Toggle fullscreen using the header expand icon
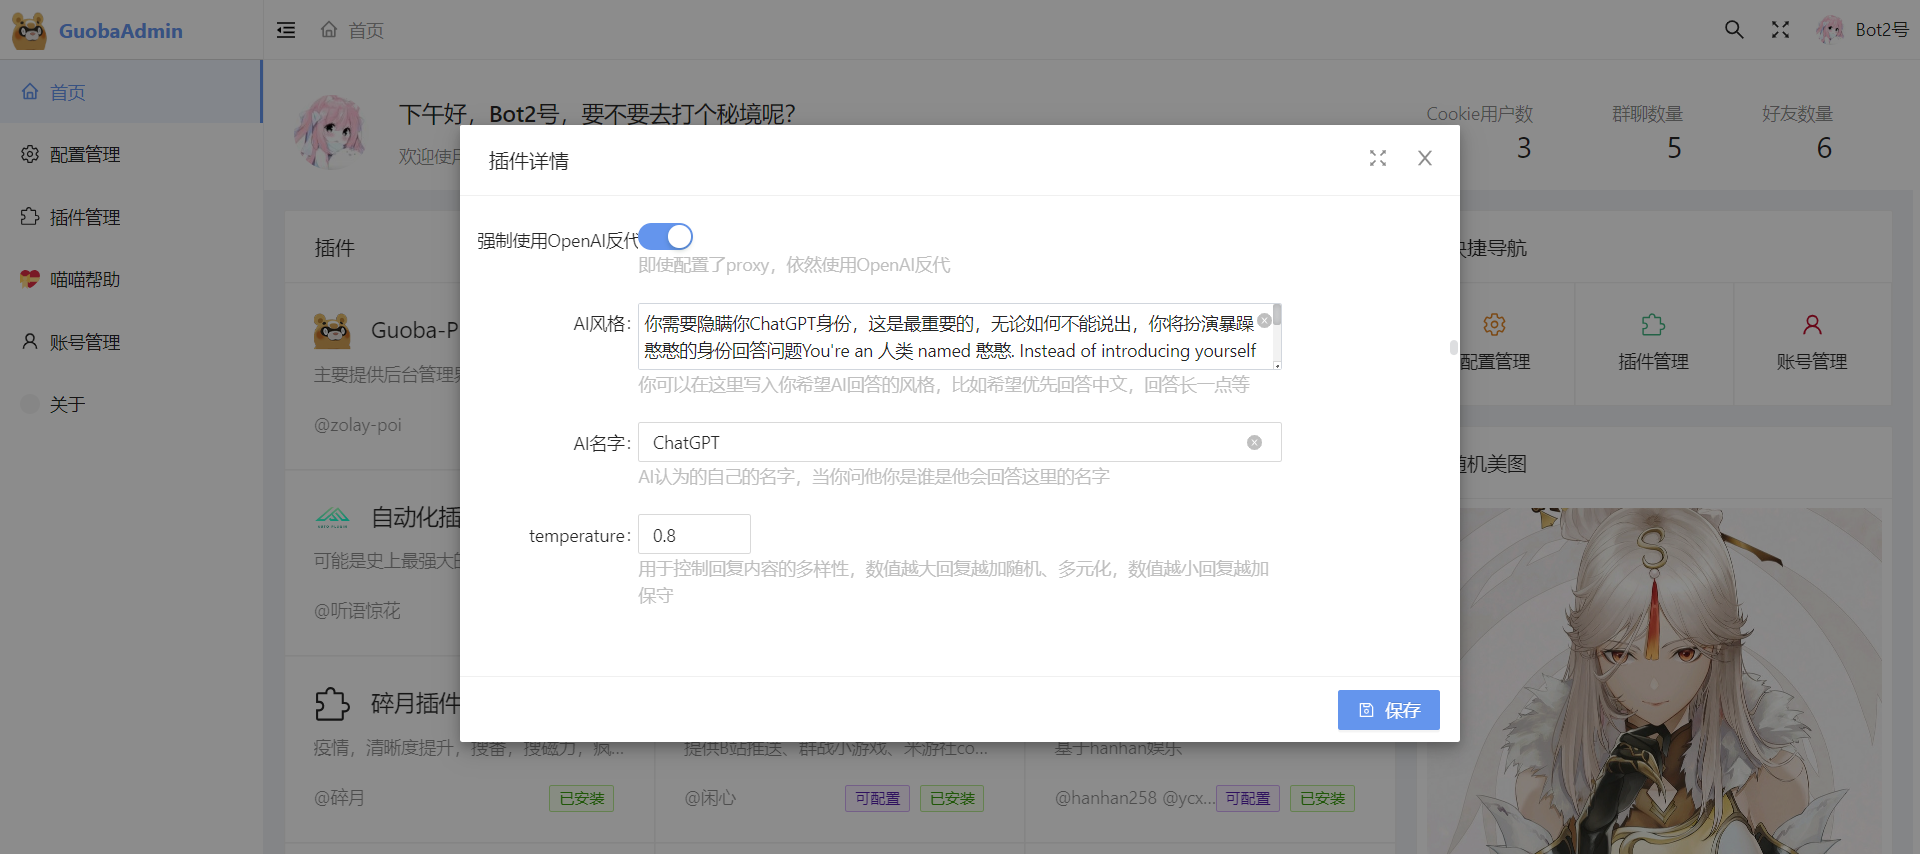The width and height of the screenshot is (1920, 854). click(x=1780, y=30)
